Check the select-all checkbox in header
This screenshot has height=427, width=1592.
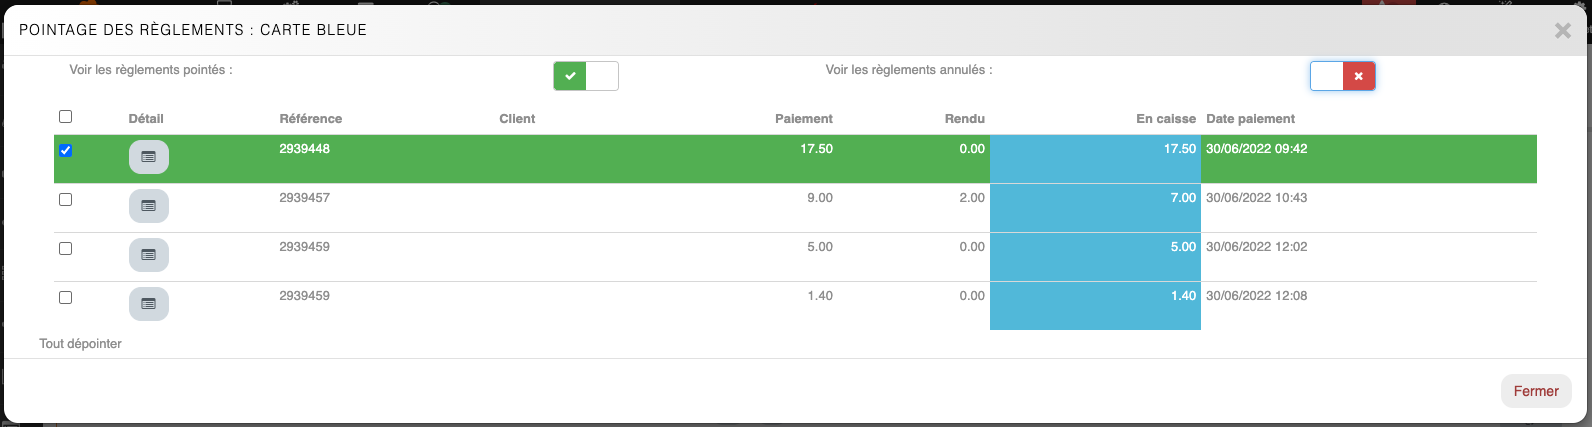coord(66,117)
